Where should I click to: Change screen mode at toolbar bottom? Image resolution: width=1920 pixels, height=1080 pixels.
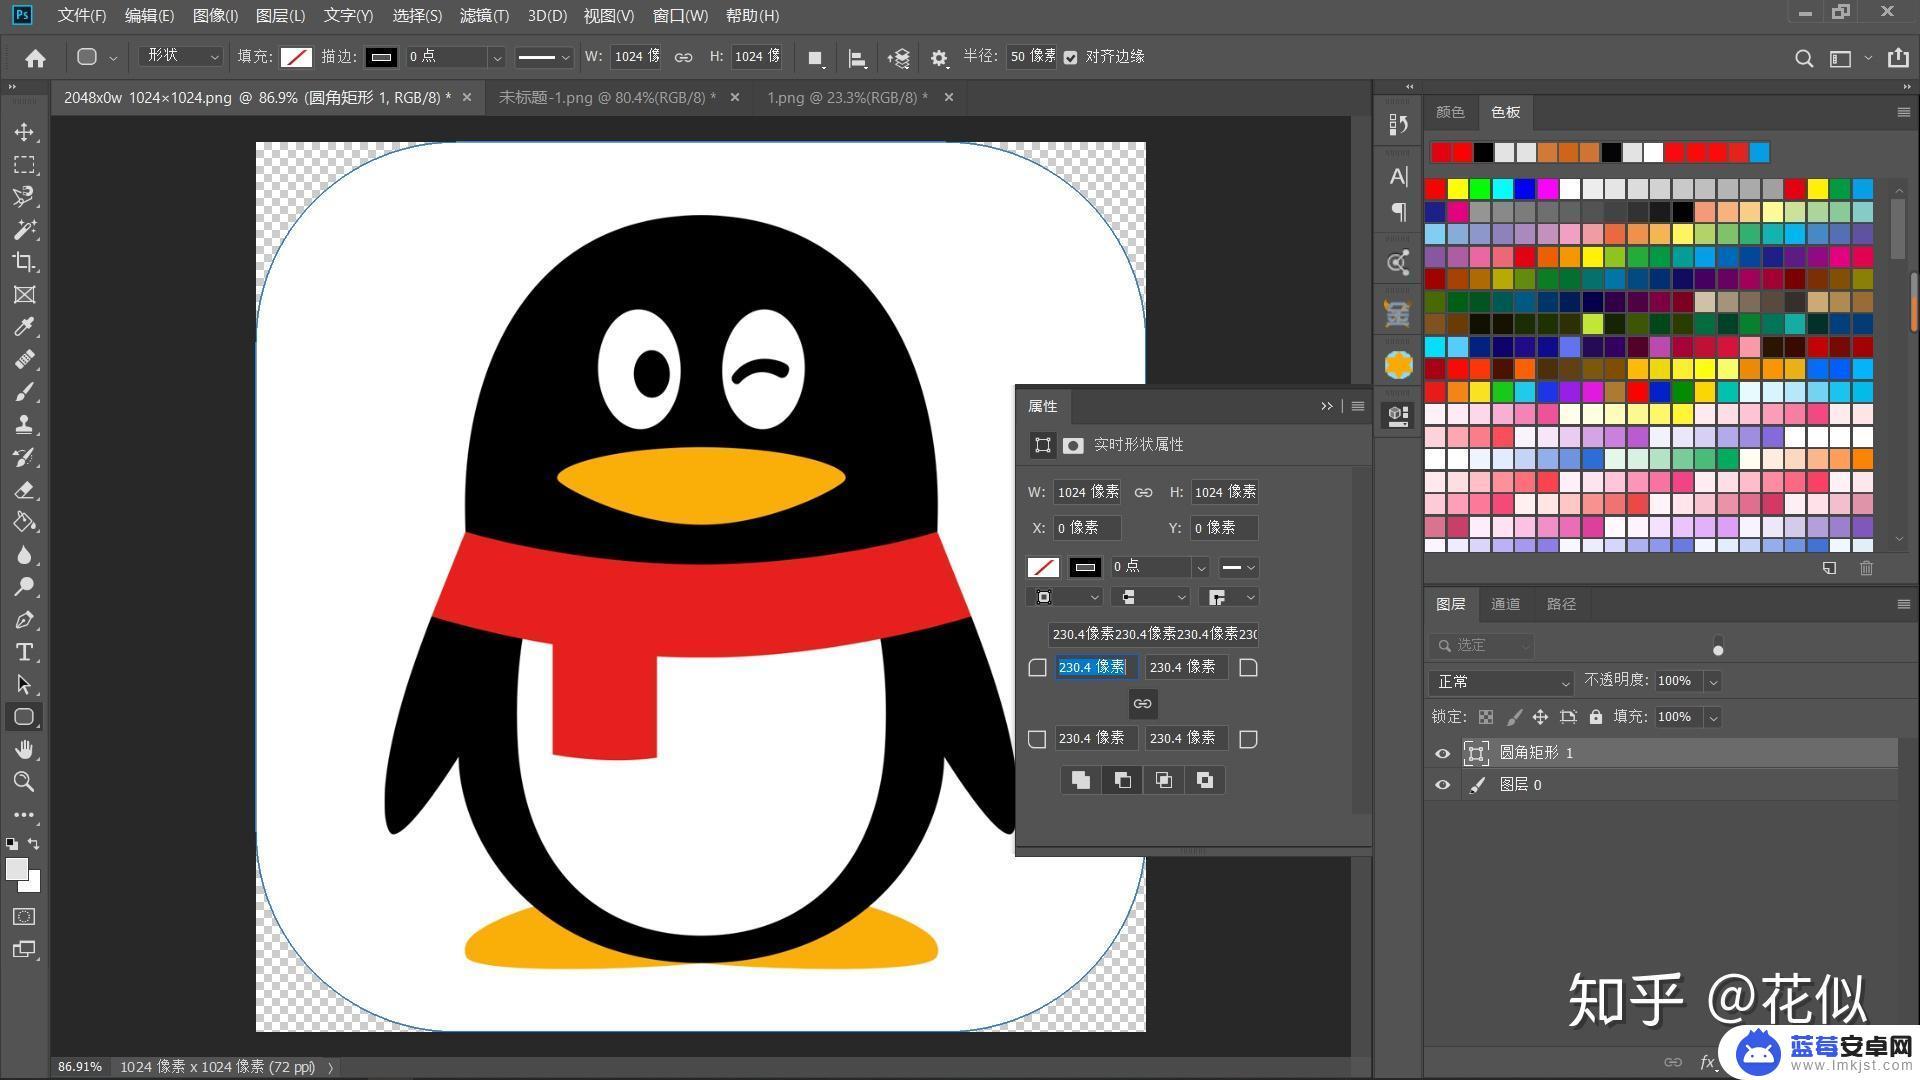[x=24, y=949]
